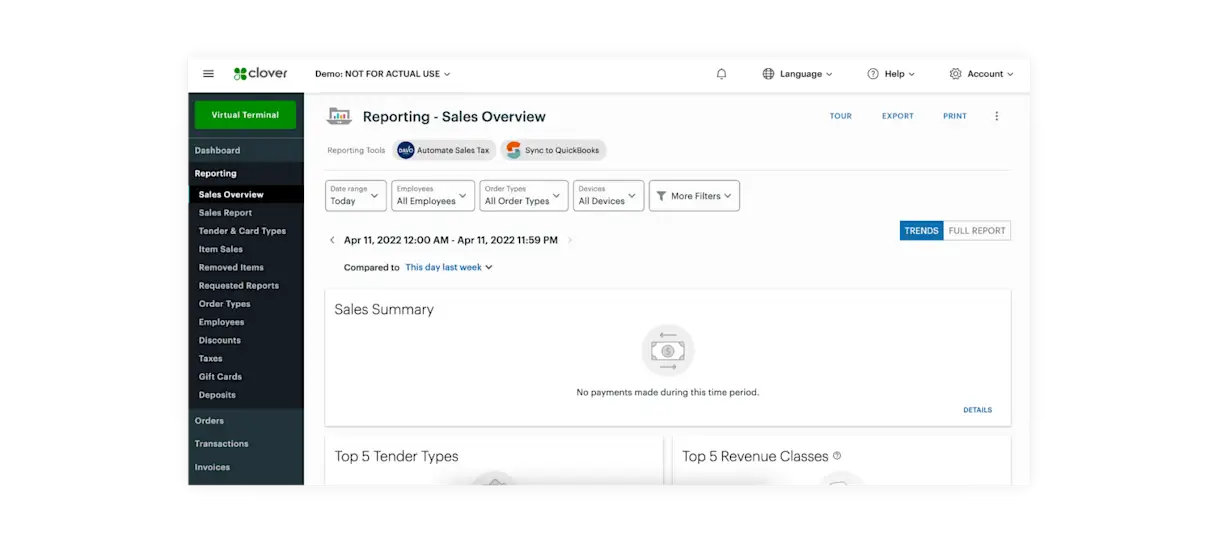This screenshot has width=1219, height=542.
Task: Open the All Employees filter dropdown
Action: [x=432, y=196]
